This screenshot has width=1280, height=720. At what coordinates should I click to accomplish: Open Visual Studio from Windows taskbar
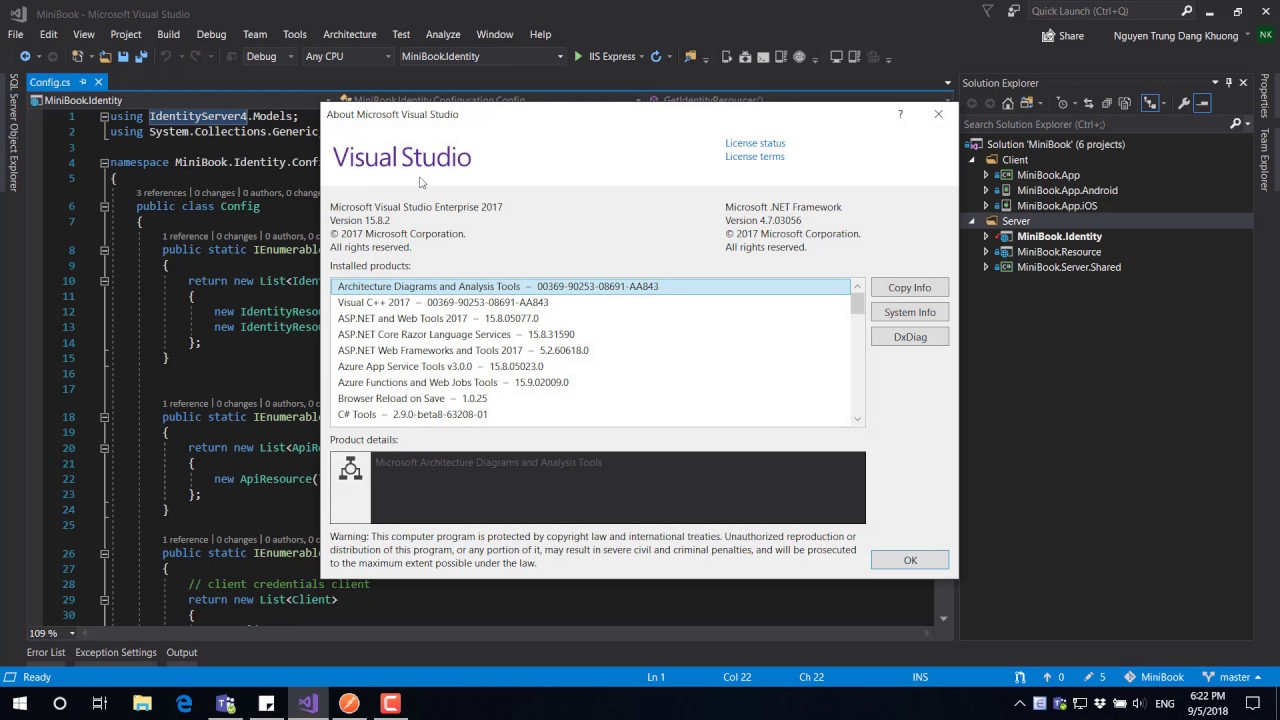click(307, 703)
